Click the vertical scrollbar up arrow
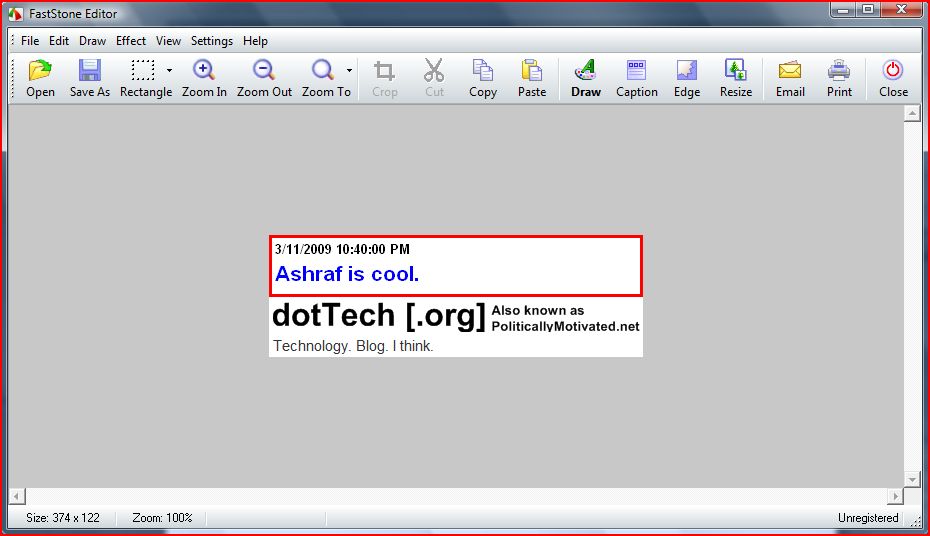The height and width of the screenshot is (536, 930). point(912,113)
